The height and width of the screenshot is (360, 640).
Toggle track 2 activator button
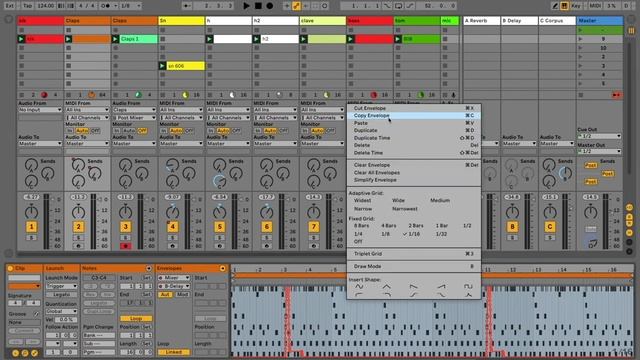click(78, 227)
